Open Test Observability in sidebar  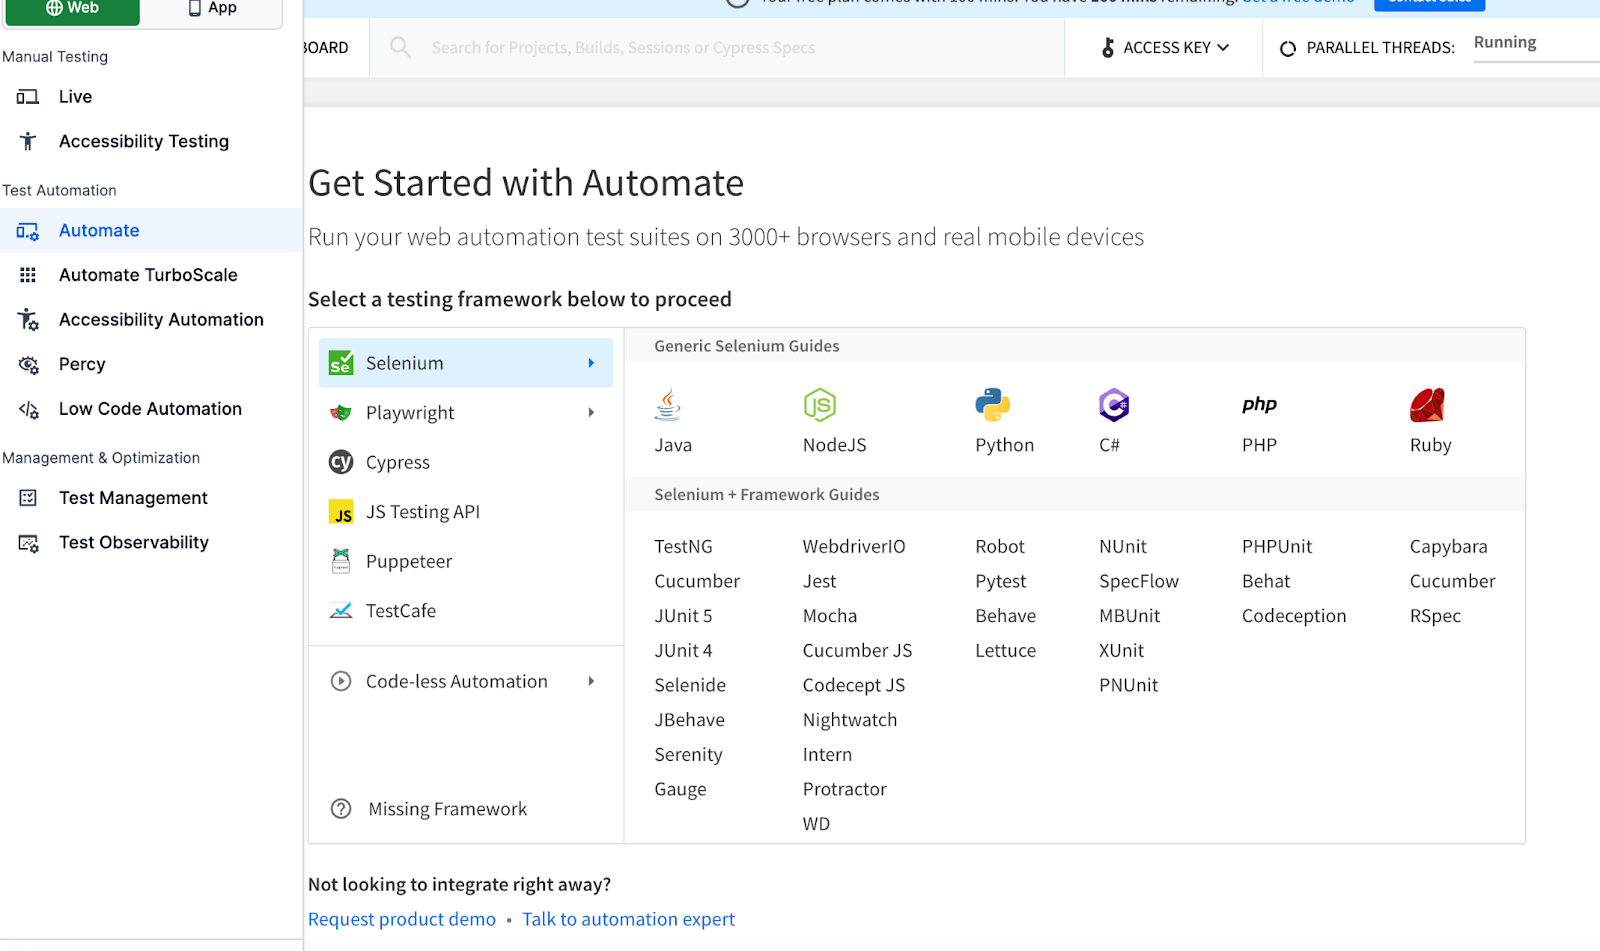(x=133, y=543)
